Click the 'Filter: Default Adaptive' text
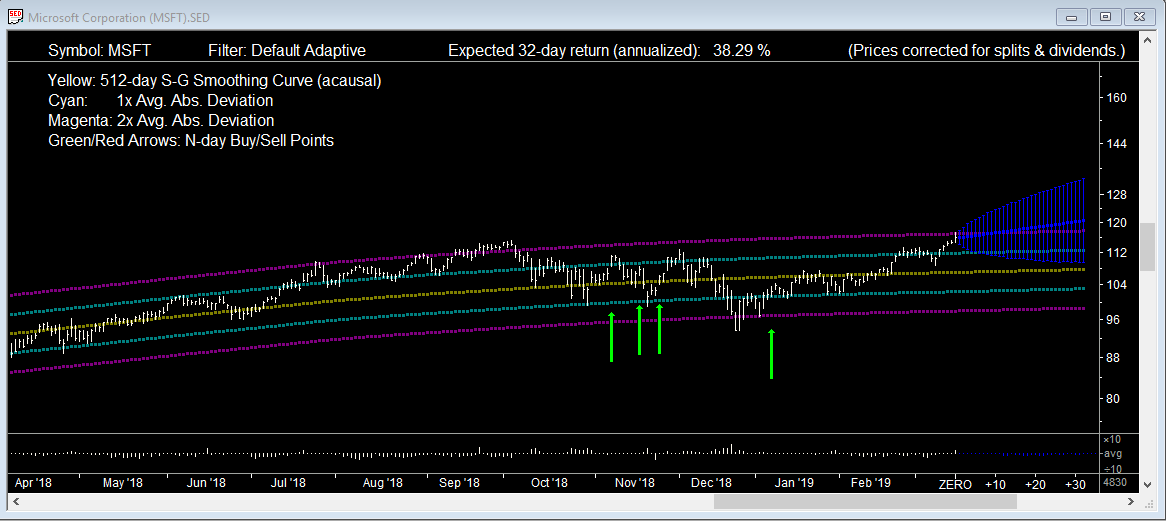The height and width of the screenshot is (521, 1166). coord(287,51)
